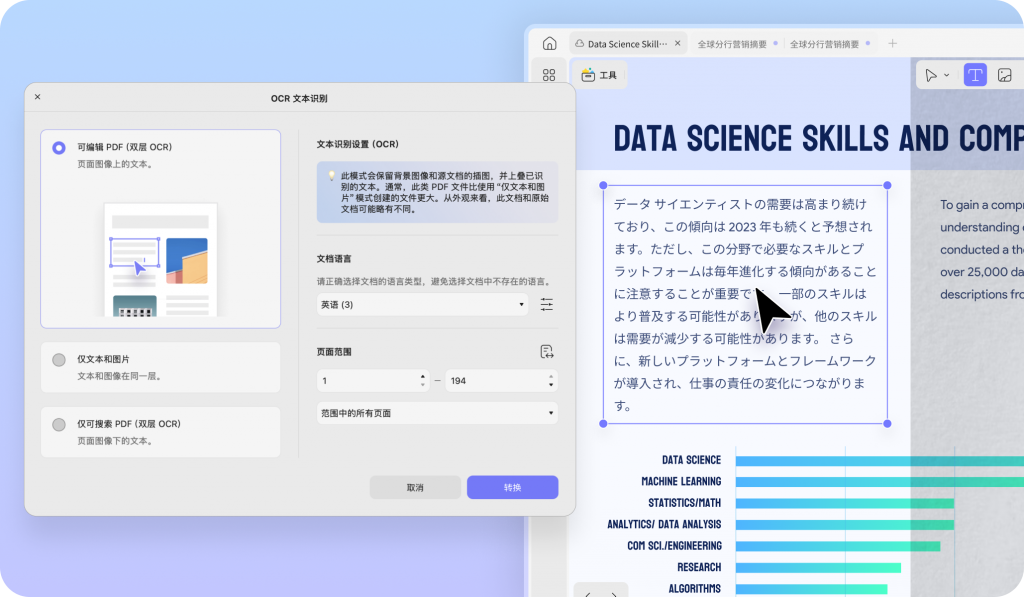The height and width of the screenshot is (597, 1024).
Task: Click the 文本识别设置 (OCR) heading
Action: point(357,144)
